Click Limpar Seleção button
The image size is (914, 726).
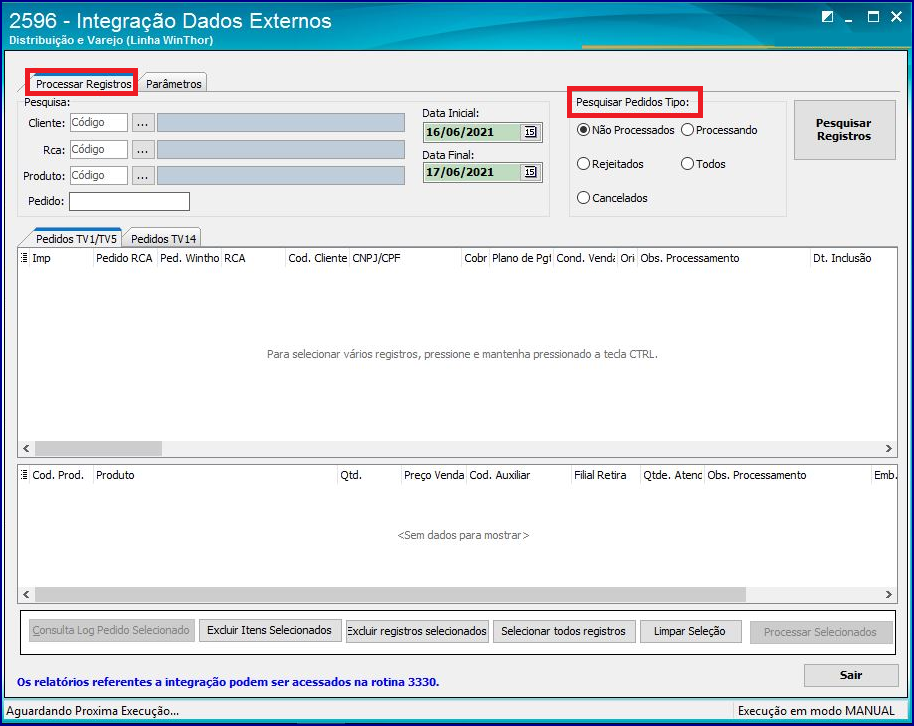pyautogui.click(x=690, y=631)
